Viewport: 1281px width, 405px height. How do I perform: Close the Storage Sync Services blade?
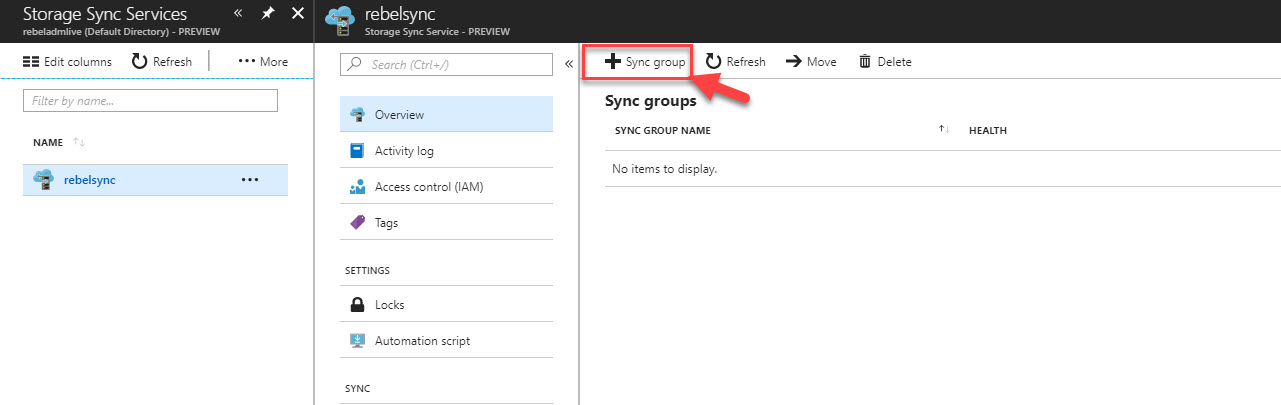tap(297, 13)
